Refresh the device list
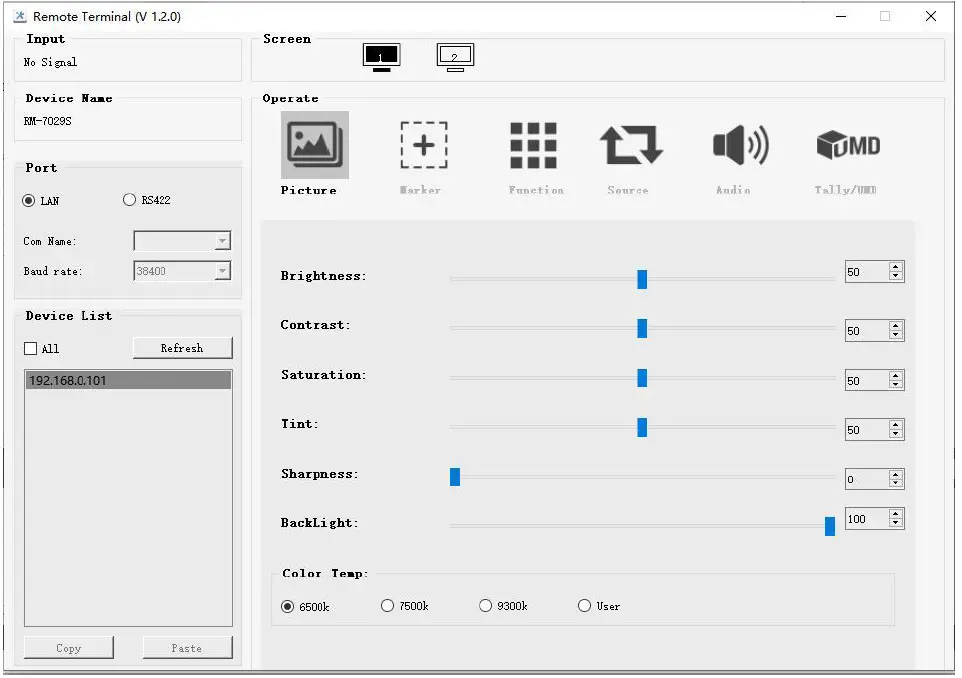The height and width of the screenshot is (678, 962). [182, 348]
